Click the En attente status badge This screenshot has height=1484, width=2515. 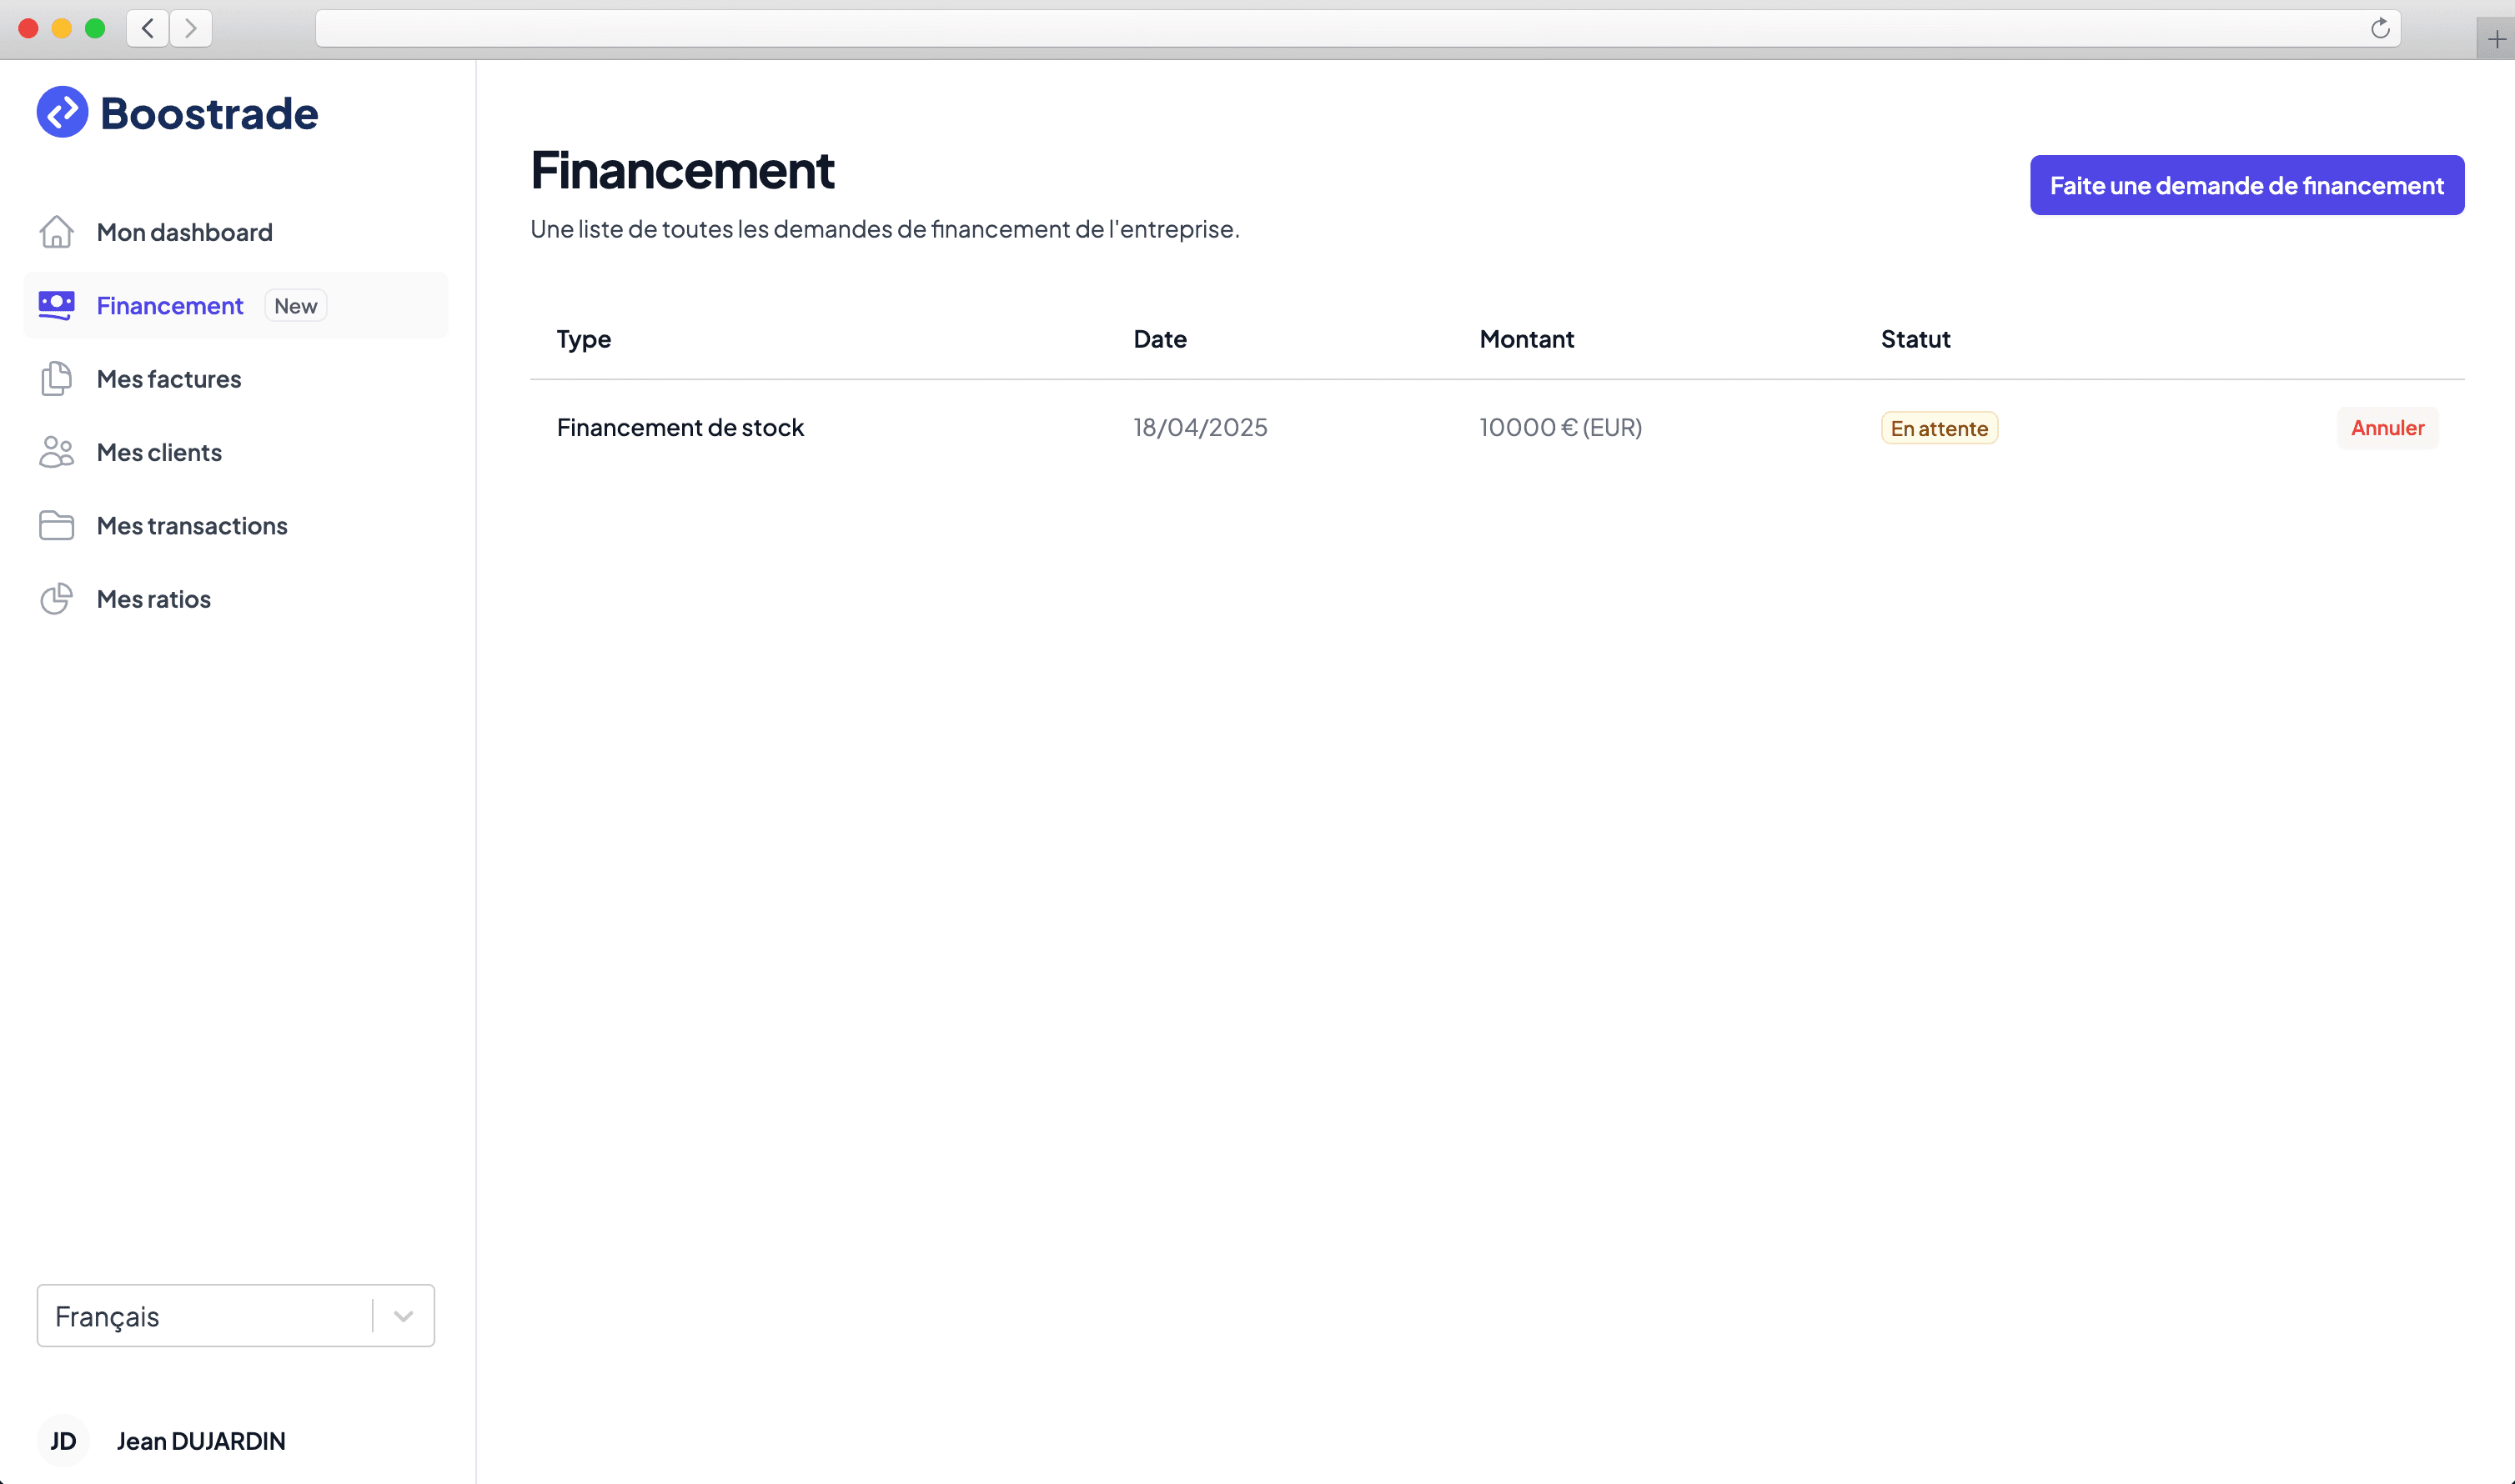(1939, 428)
